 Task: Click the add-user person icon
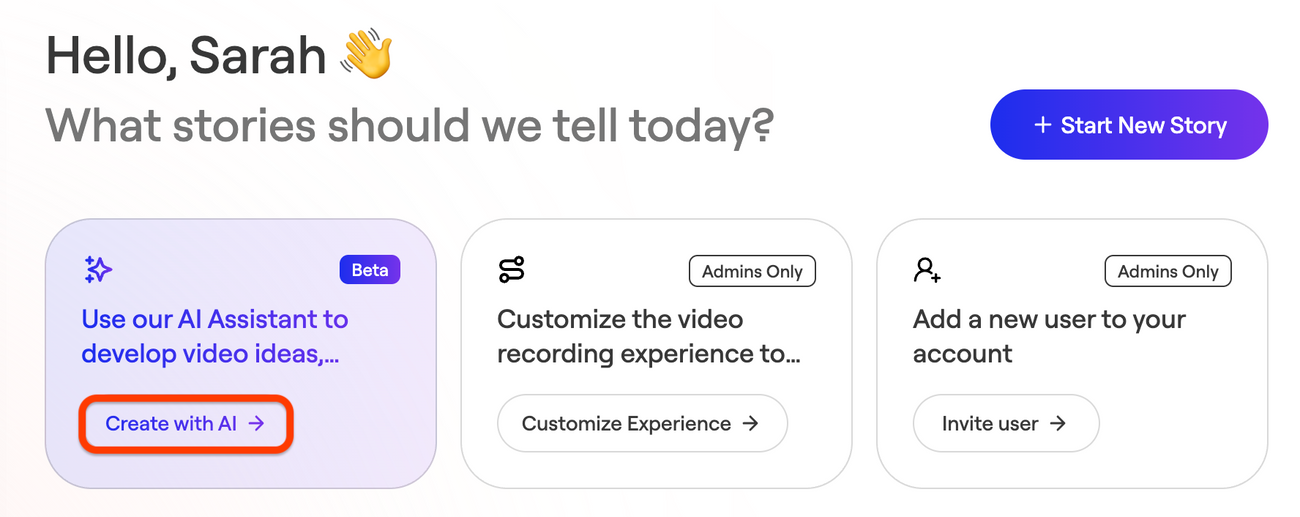(927, 269)
